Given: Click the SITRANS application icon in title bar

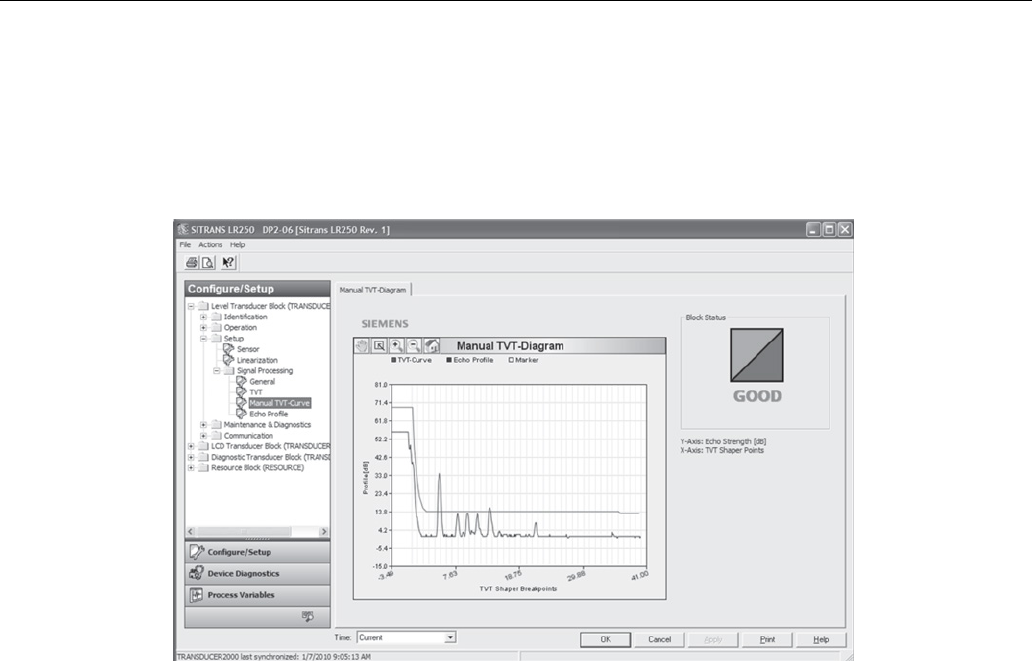Looking at the screenshot, I should [x=183, y=229].
